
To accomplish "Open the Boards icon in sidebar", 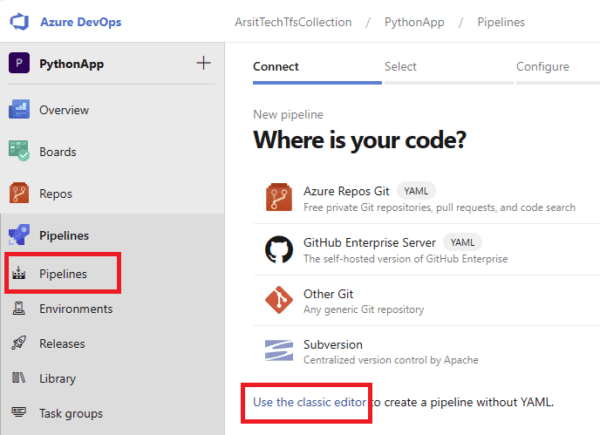I will tap(19, 151).
